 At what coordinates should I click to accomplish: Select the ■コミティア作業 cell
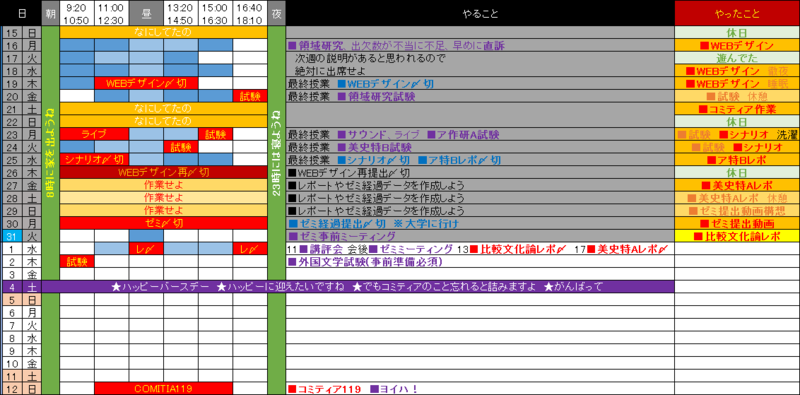click(x=737, y=109)
